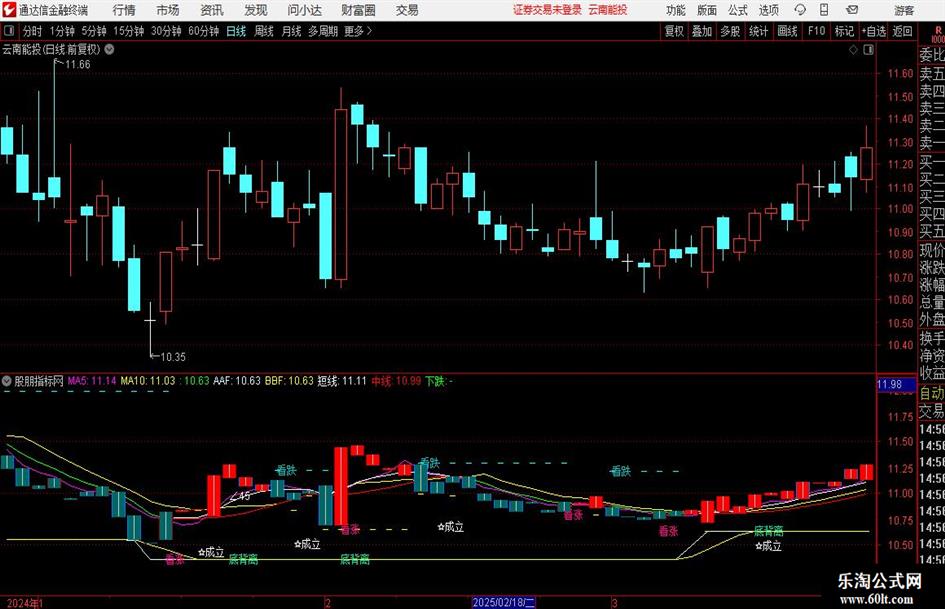This screenshot has height=609, width=945.
Task: Add stock with +自选 button
Action: point(874,31)
